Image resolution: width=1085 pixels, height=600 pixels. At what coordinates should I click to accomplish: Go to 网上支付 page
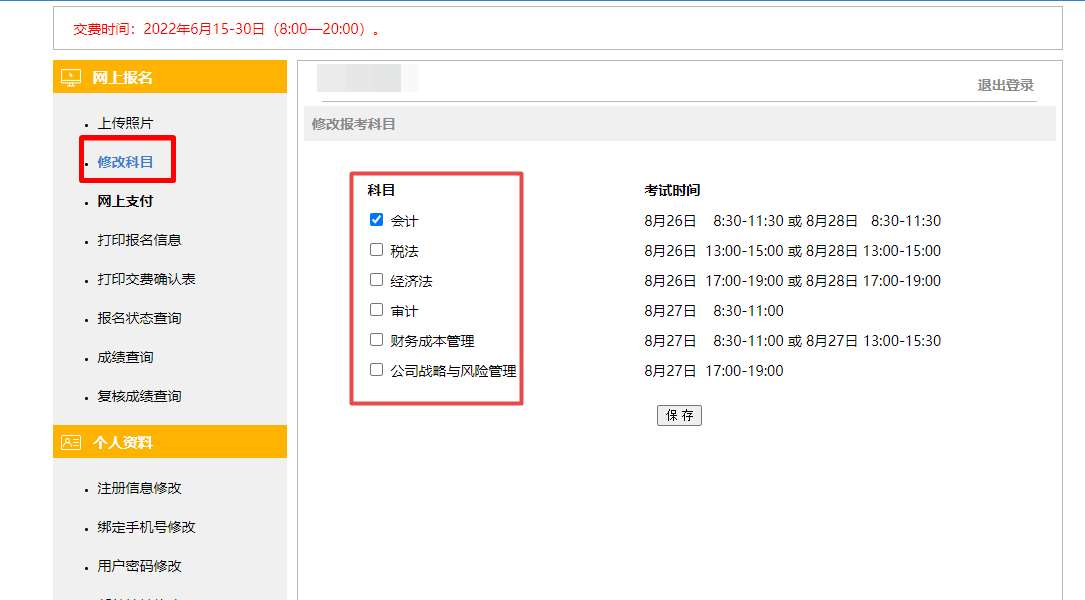point(125,201)
